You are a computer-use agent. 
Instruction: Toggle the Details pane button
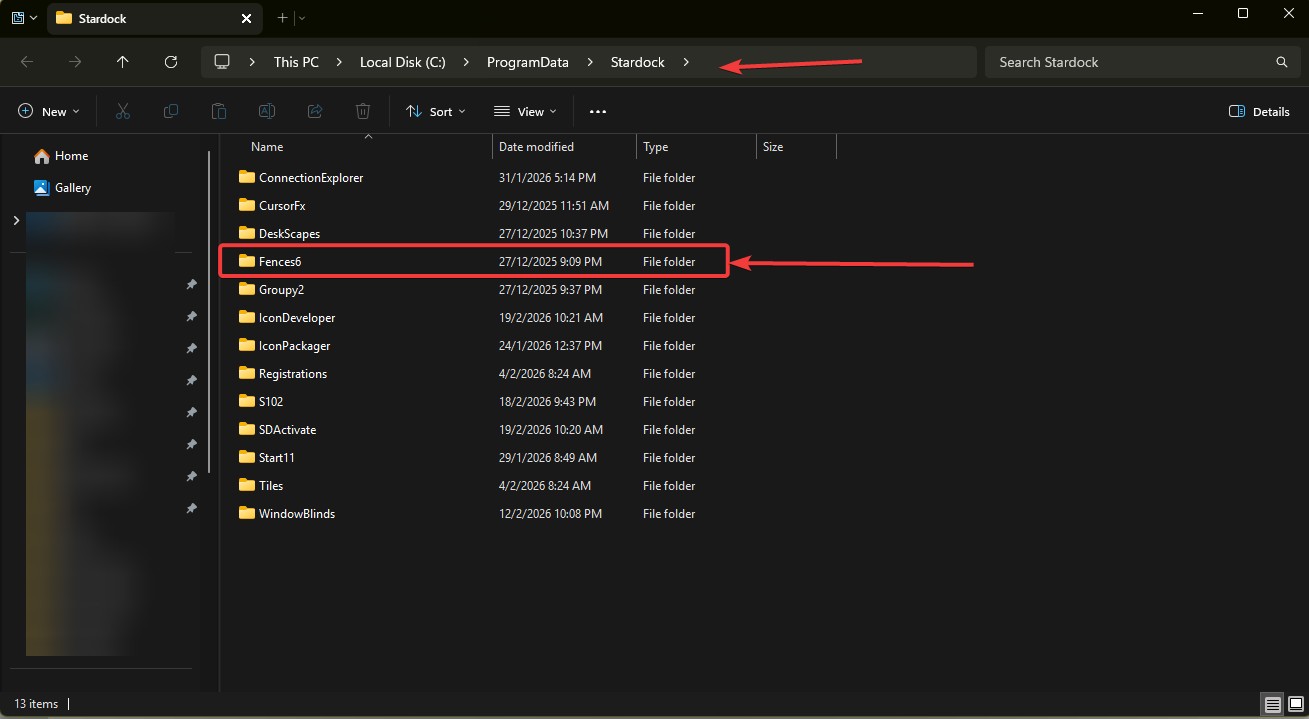[x=1259, y=112]
